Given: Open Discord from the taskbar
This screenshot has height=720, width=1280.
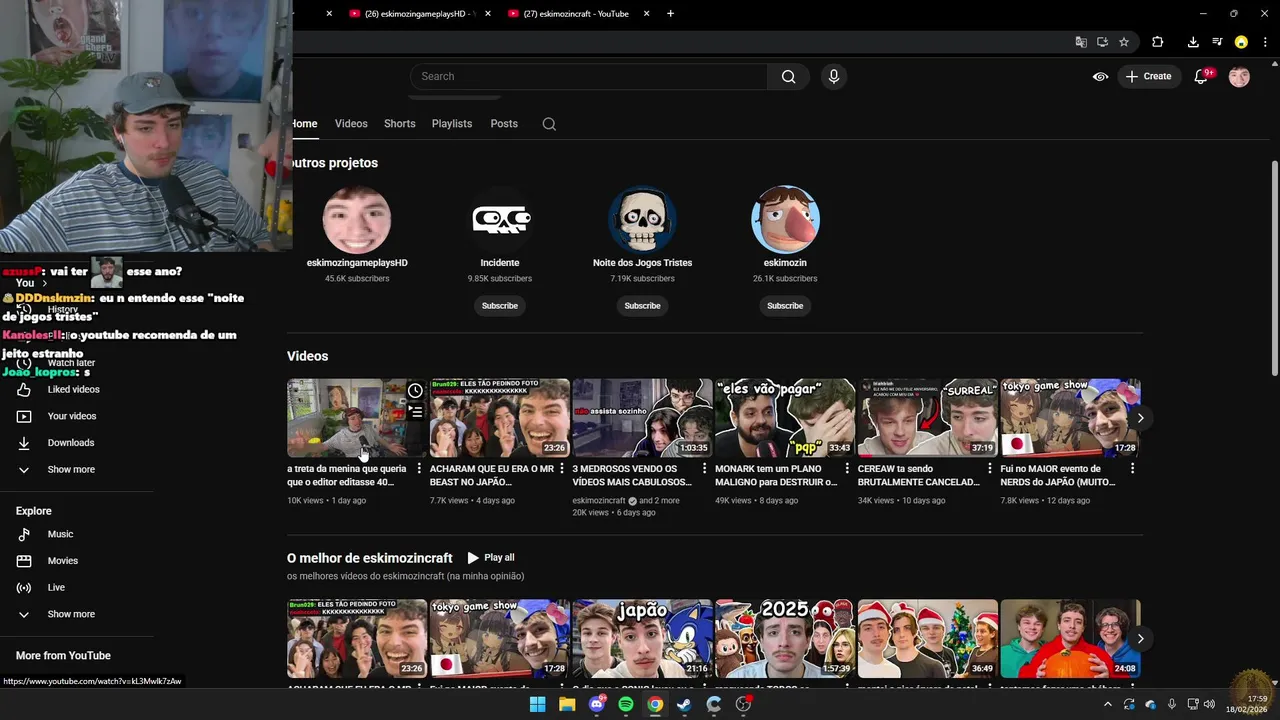Looking at the screenshot, I should [597, 705].
